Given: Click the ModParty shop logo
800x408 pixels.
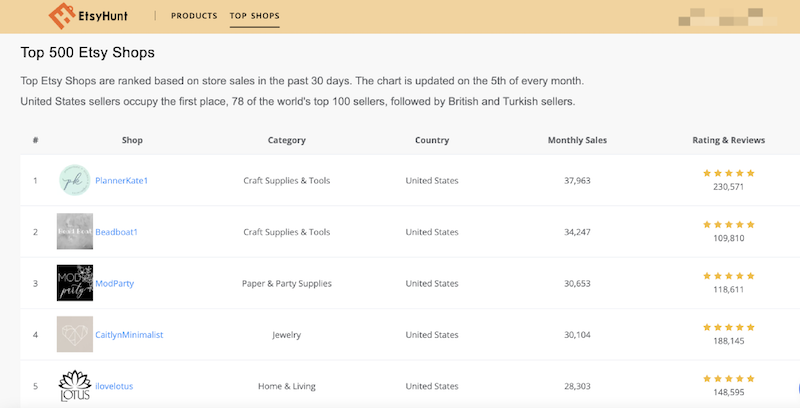Looking at the screenshot, I should pos(75,283).
